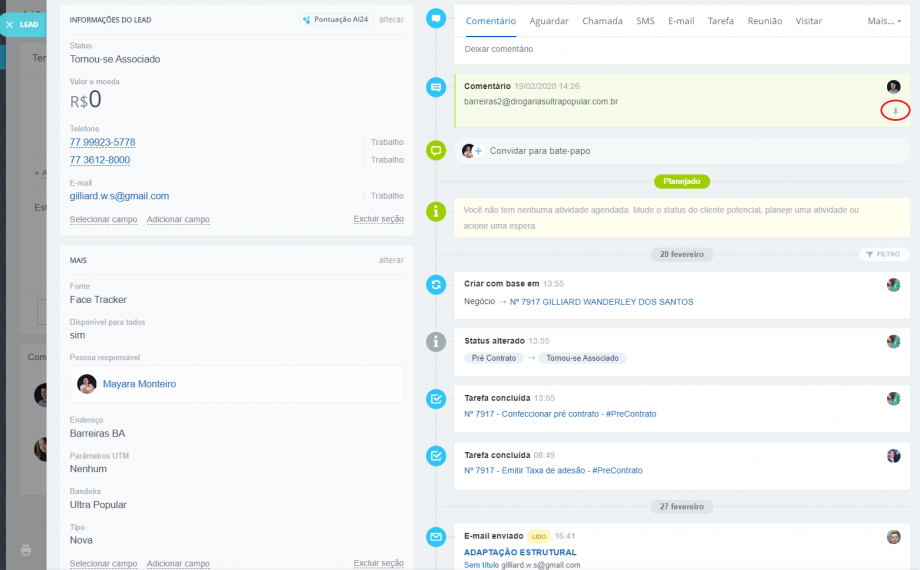Click the comment speech bubble timeline icon
This screenshot has width=920, height=570.
click(x=436, y=87)
